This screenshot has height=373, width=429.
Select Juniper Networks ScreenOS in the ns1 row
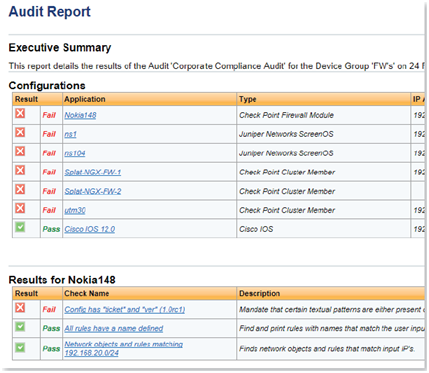[286, 134]
